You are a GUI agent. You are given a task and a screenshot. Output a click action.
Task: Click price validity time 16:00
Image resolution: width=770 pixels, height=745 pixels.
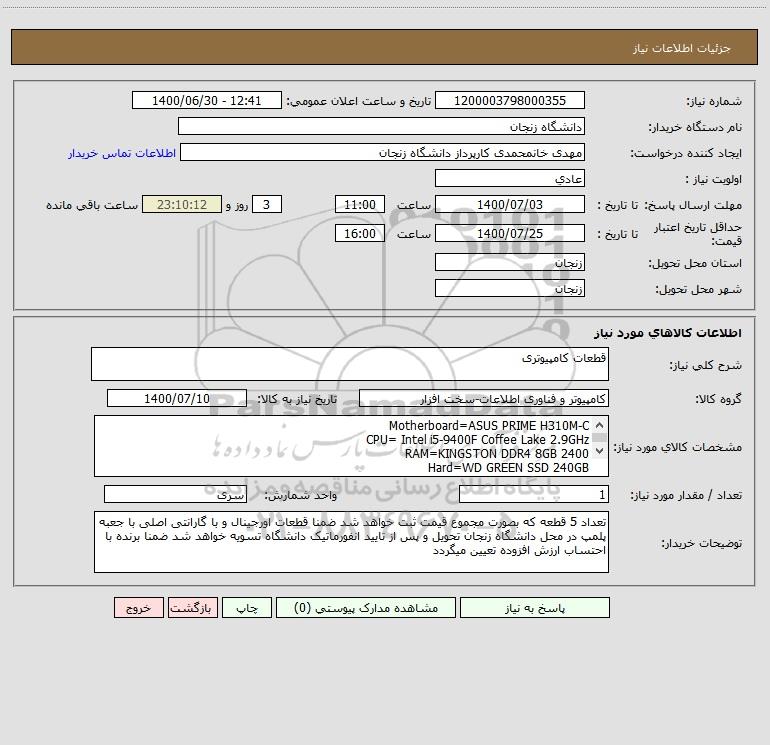(359, 233)
